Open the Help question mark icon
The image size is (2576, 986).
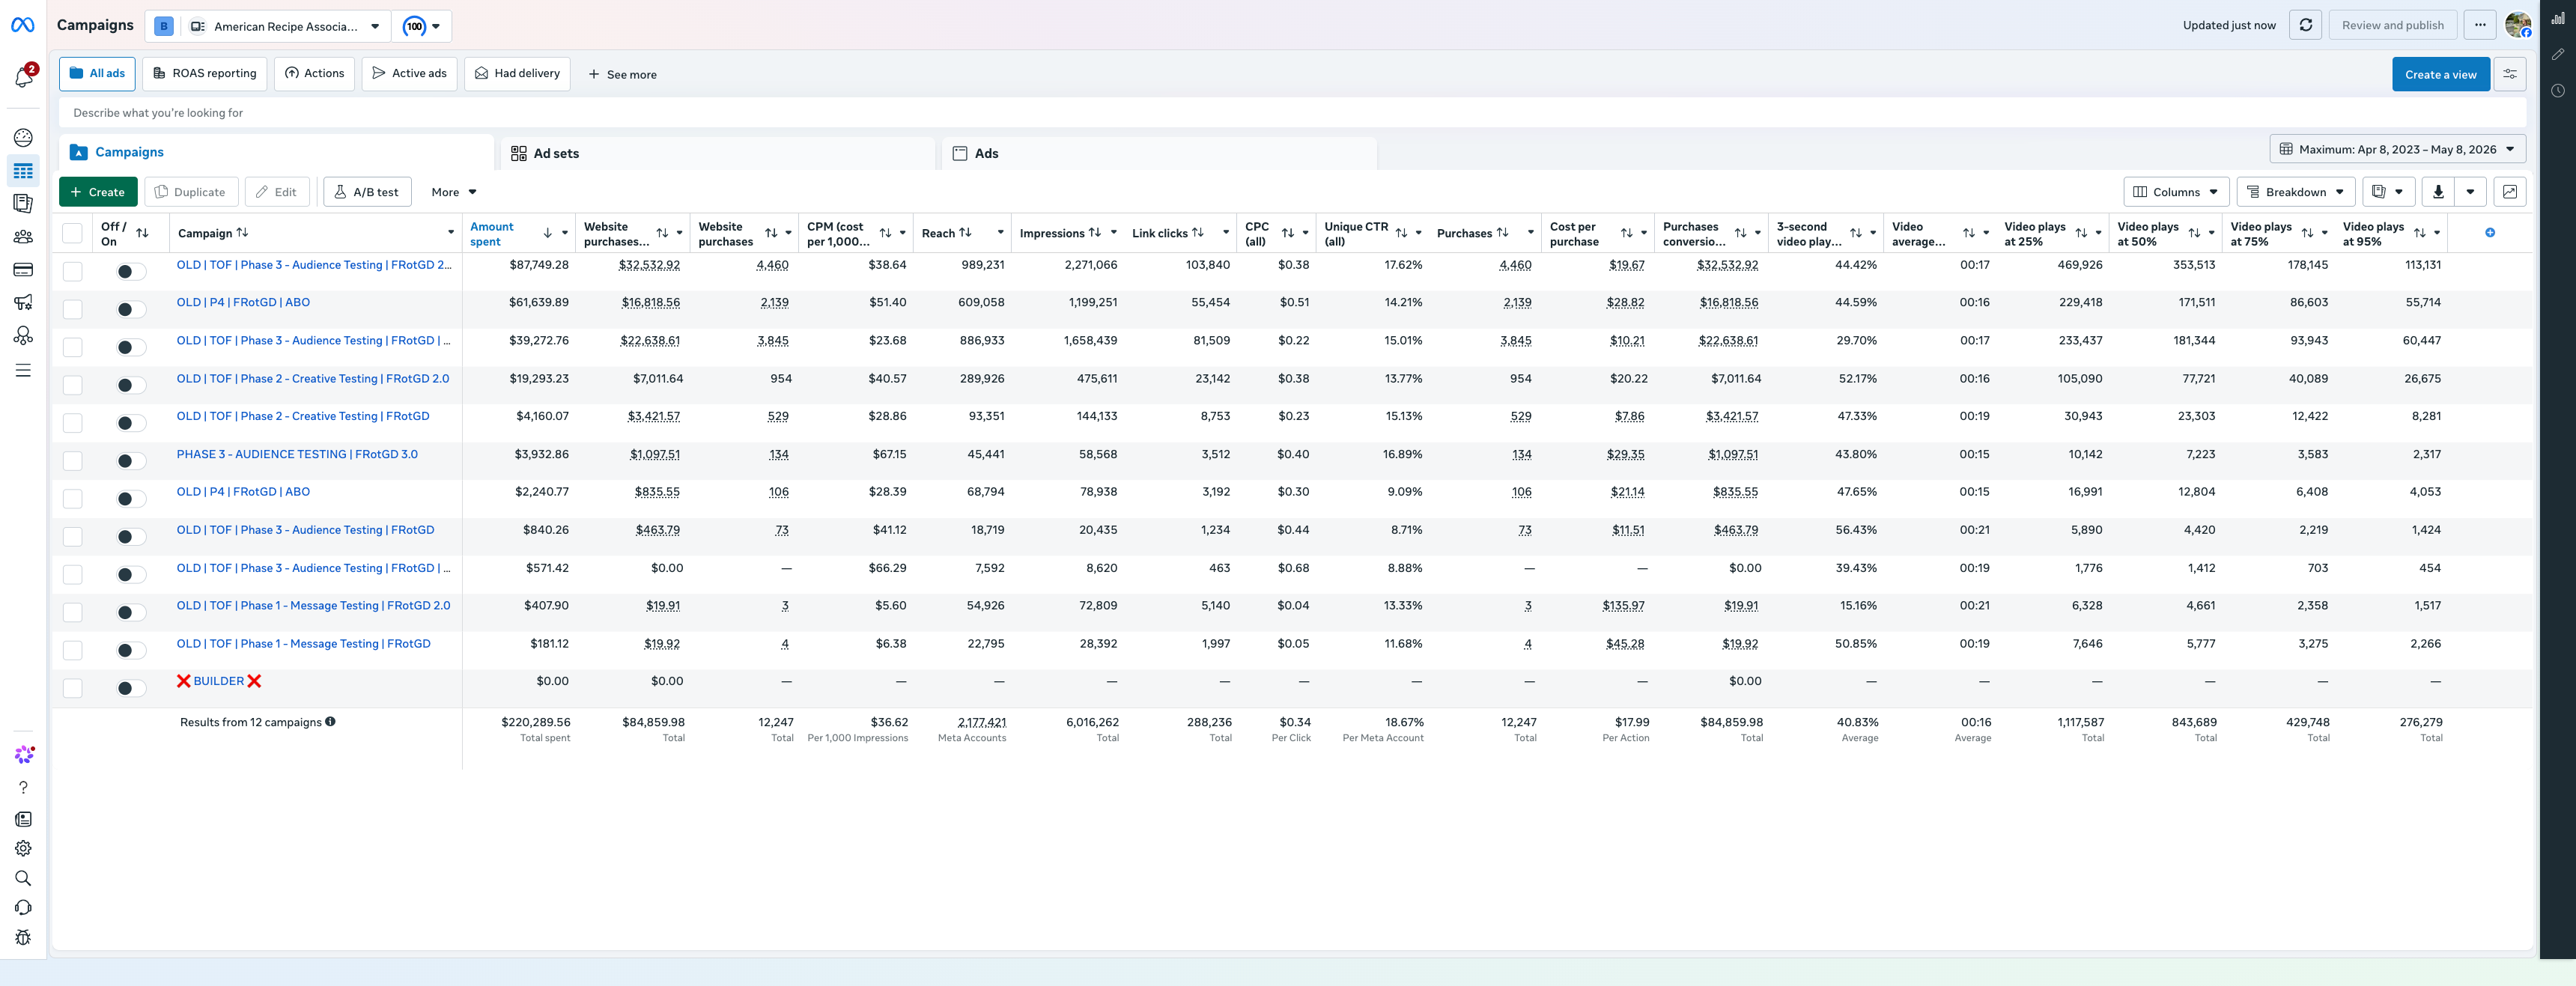[23, 788]
